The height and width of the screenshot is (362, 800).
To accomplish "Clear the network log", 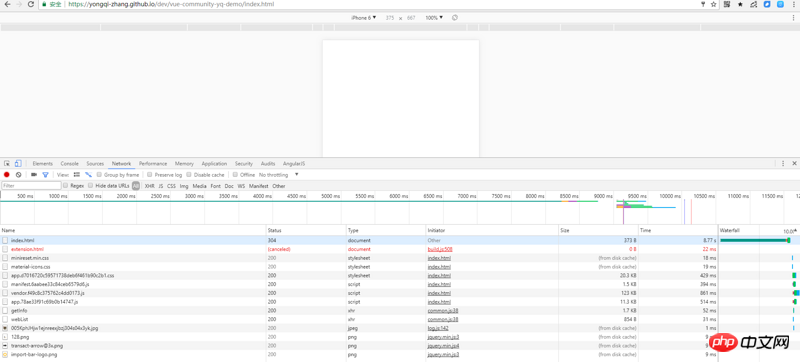I will pos(18,175).
